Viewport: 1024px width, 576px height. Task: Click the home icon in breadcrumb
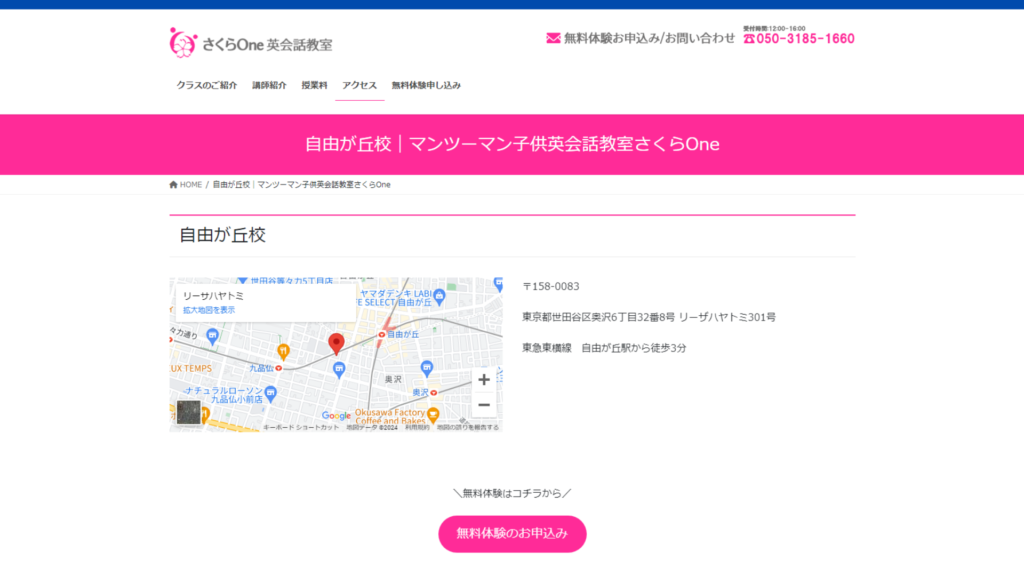click(x=174, y=185)
